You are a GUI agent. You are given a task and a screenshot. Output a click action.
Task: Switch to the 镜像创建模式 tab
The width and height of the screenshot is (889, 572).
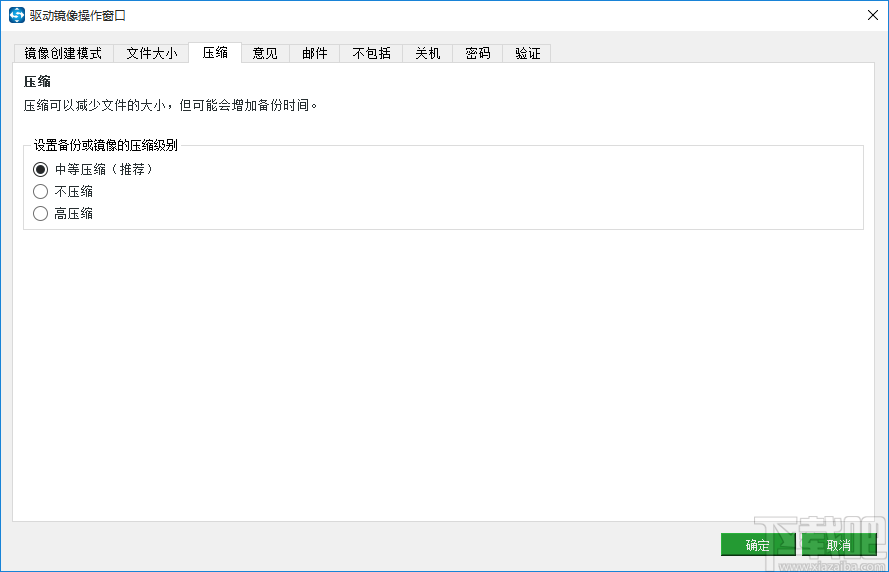[64, 53]
